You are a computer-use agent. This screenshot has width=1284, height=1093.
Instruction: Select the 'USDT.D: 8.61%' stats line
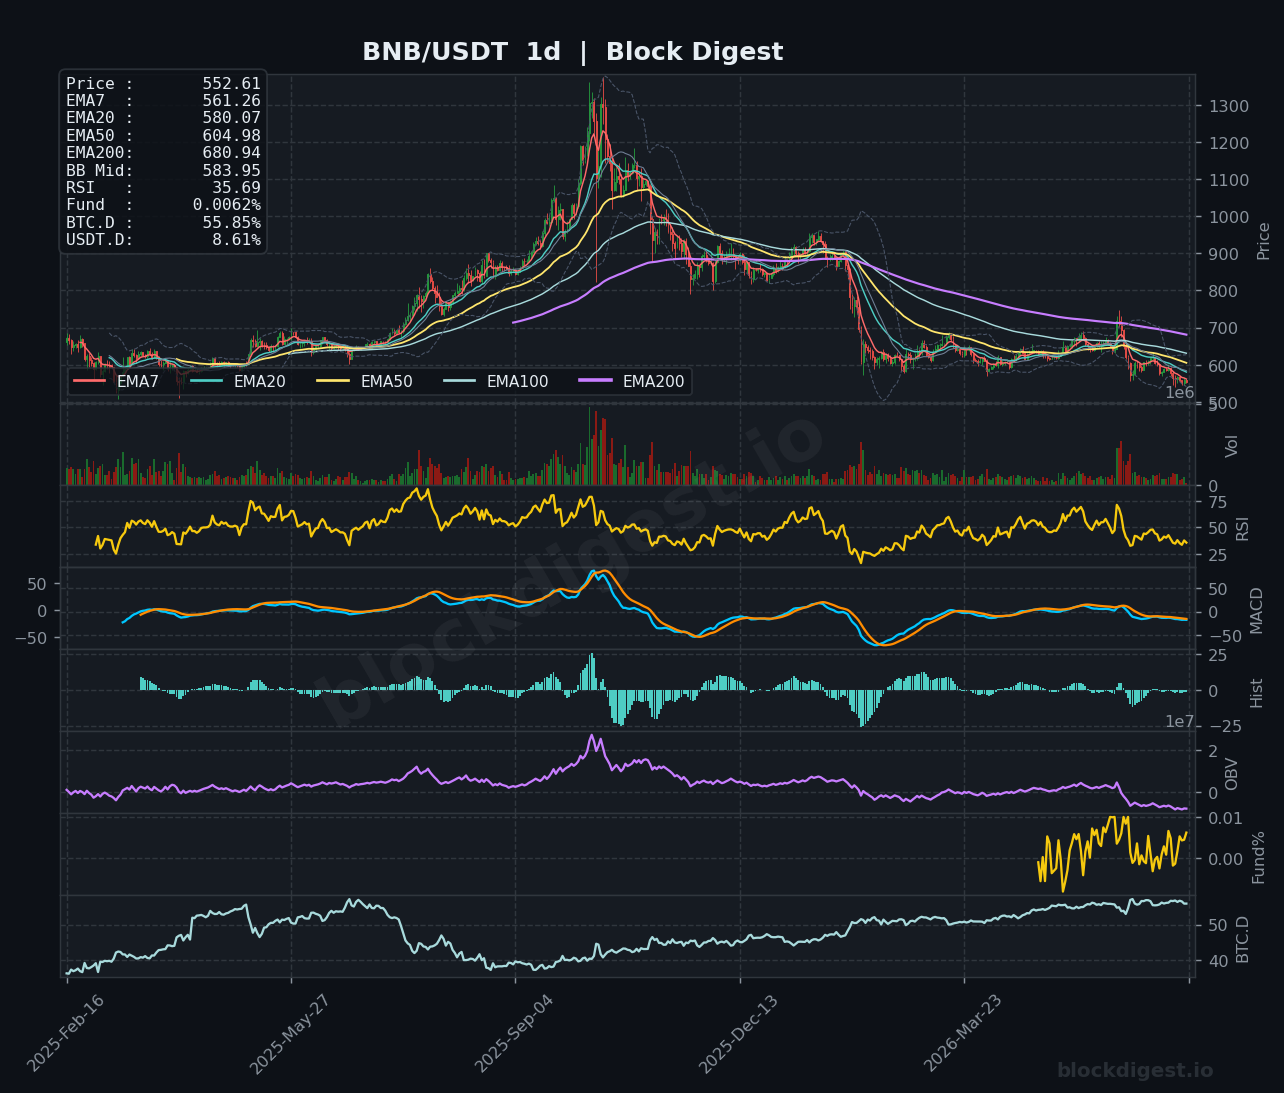pyautogui.click(x=163, y=240)
